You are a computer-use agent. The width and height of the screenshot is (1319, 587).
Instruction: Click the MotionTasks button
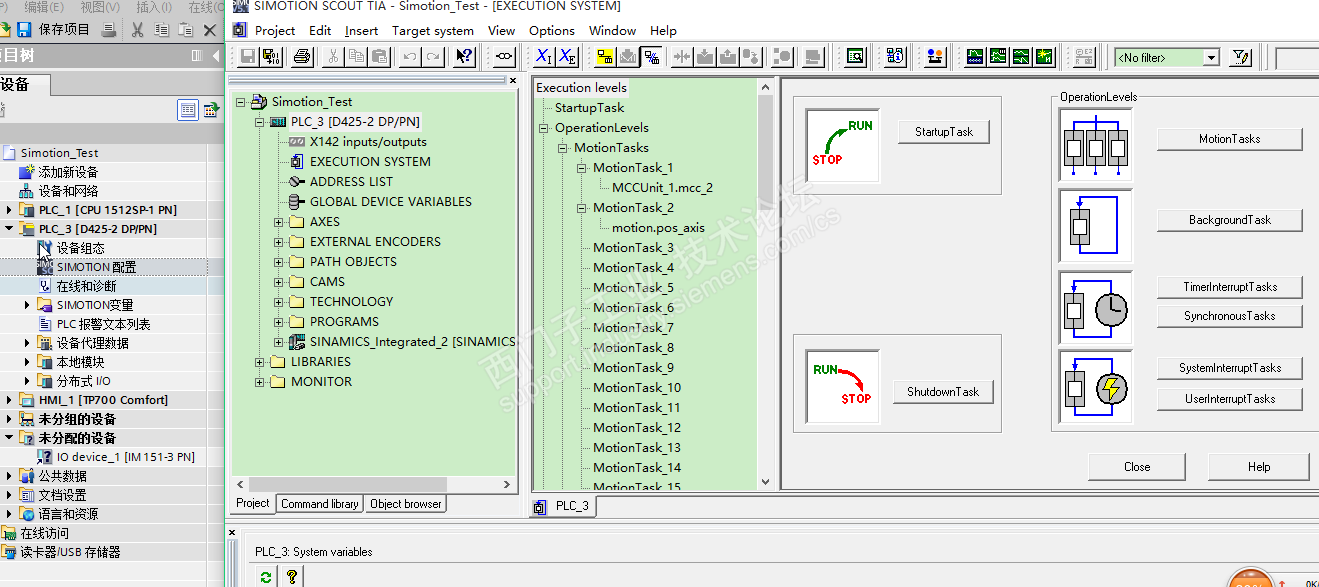(1230, 139)
